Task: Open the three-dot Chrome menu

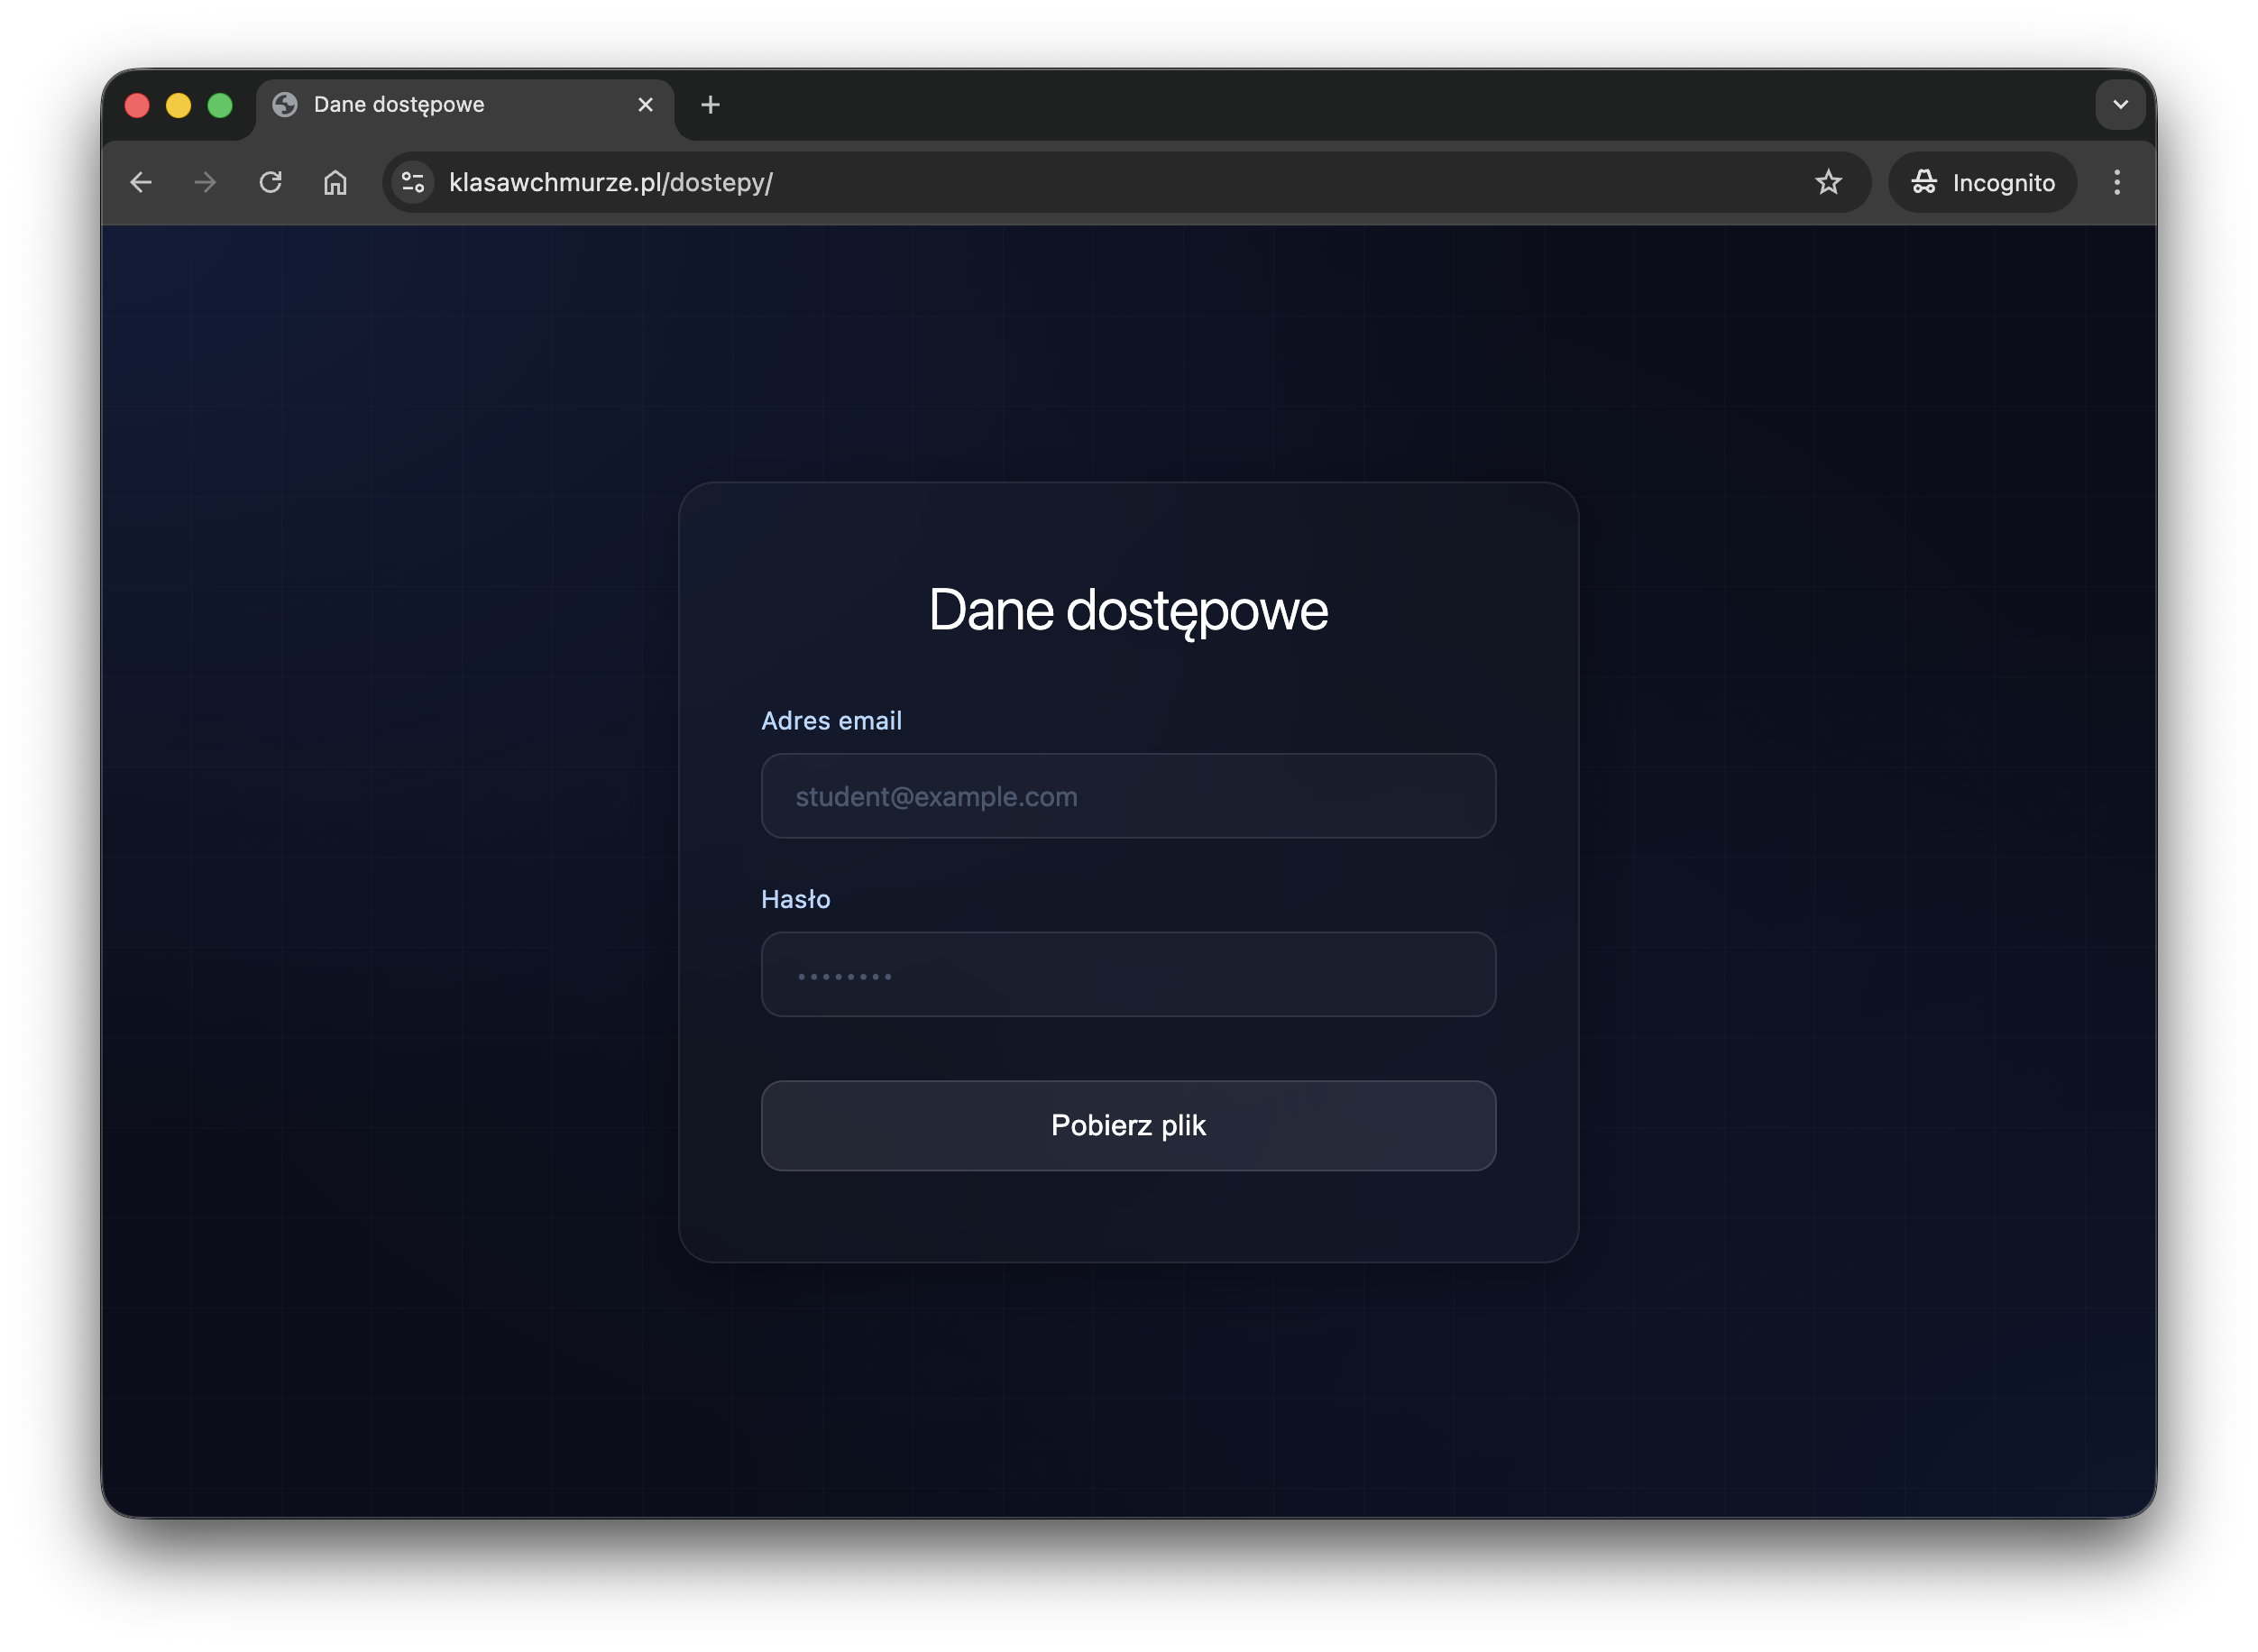Action: [2116, 182]
